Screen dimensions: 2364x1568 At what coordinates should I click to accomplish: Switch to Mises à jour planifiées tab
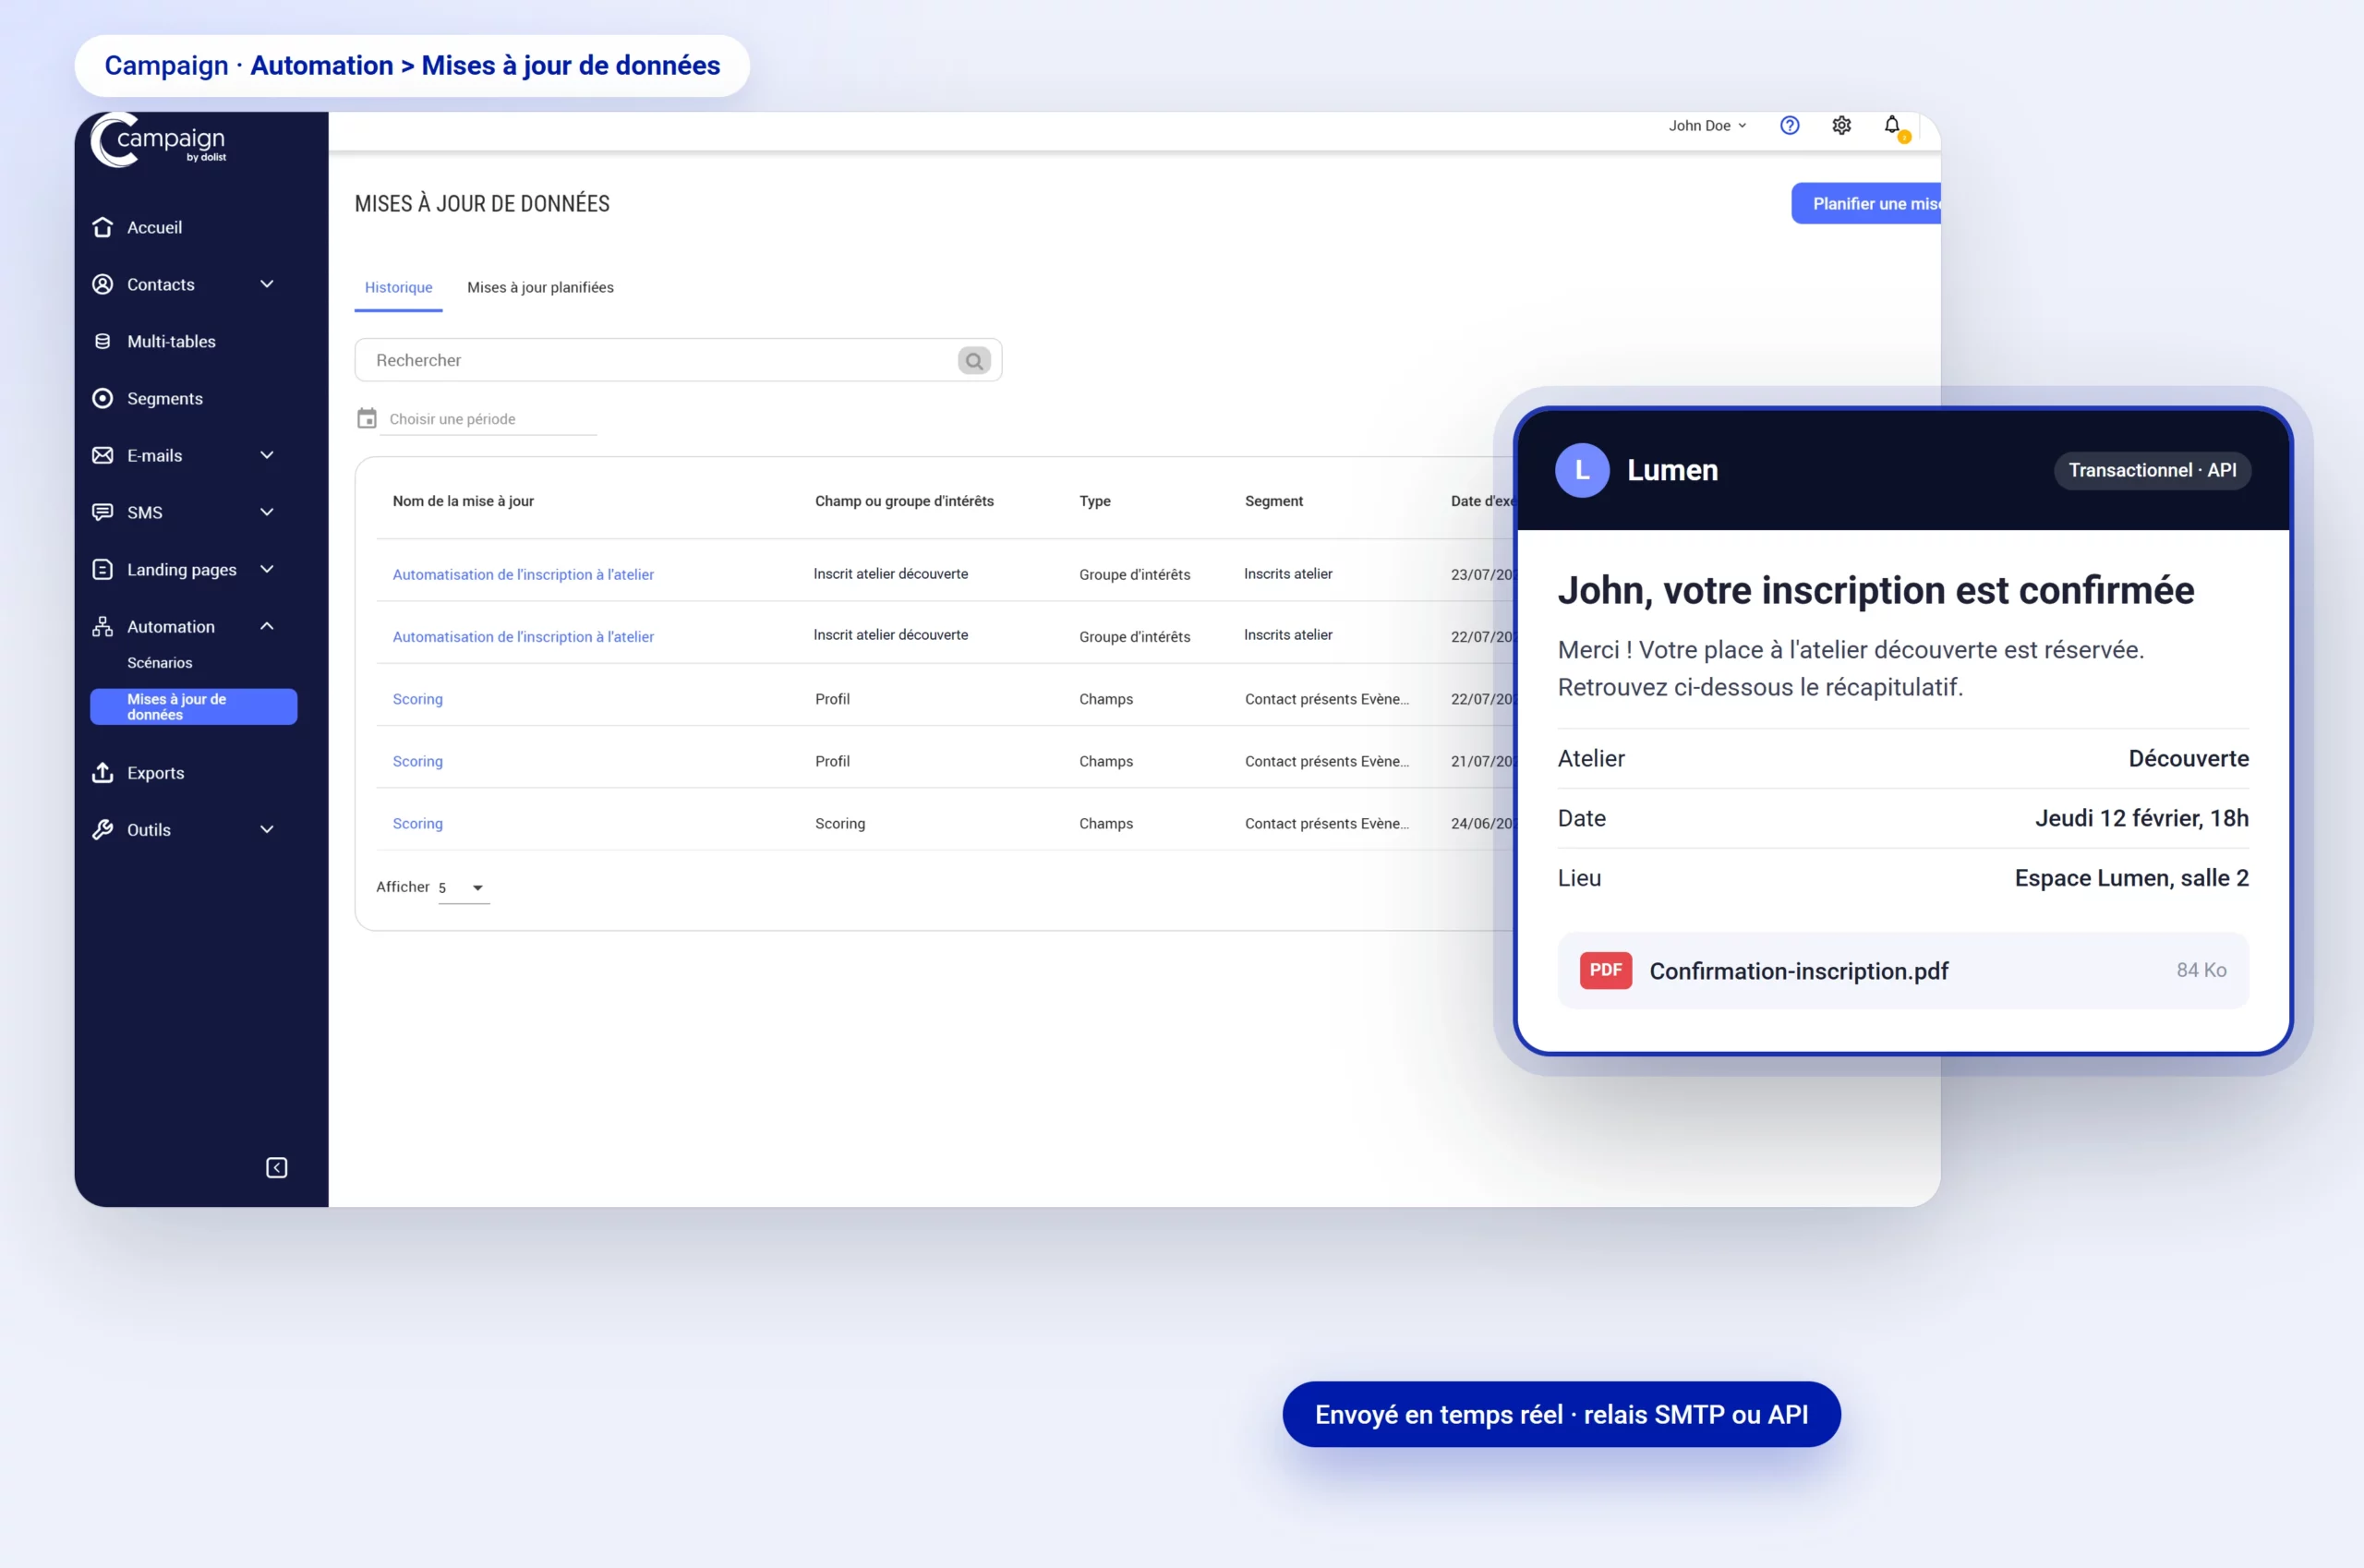pos(540,287)
